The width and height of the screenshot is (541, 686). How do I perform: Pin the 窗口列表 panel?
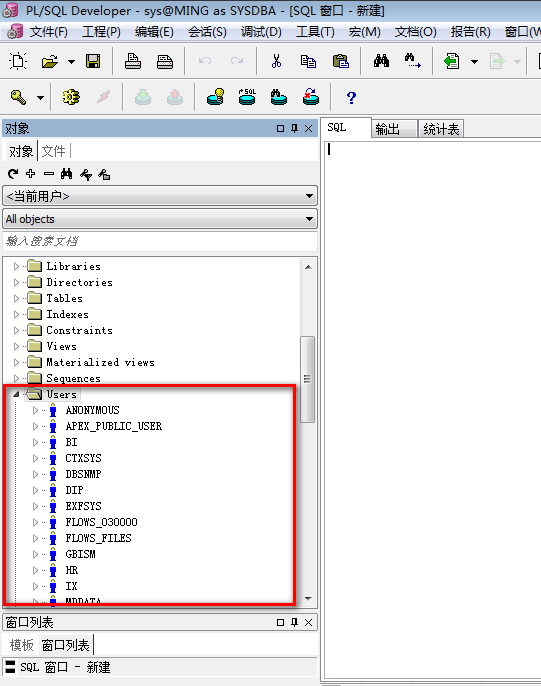[x=294, y=622]
